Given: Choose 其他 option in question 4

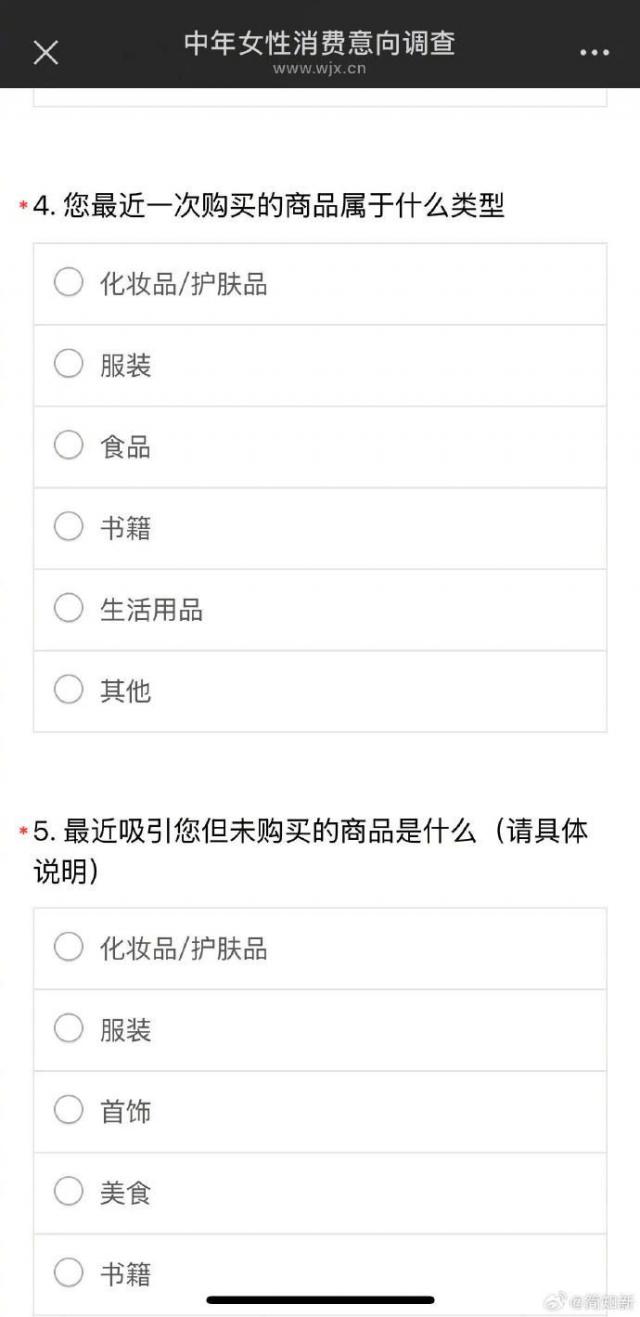Looking at the screenshot, I should tap(68, 690).
